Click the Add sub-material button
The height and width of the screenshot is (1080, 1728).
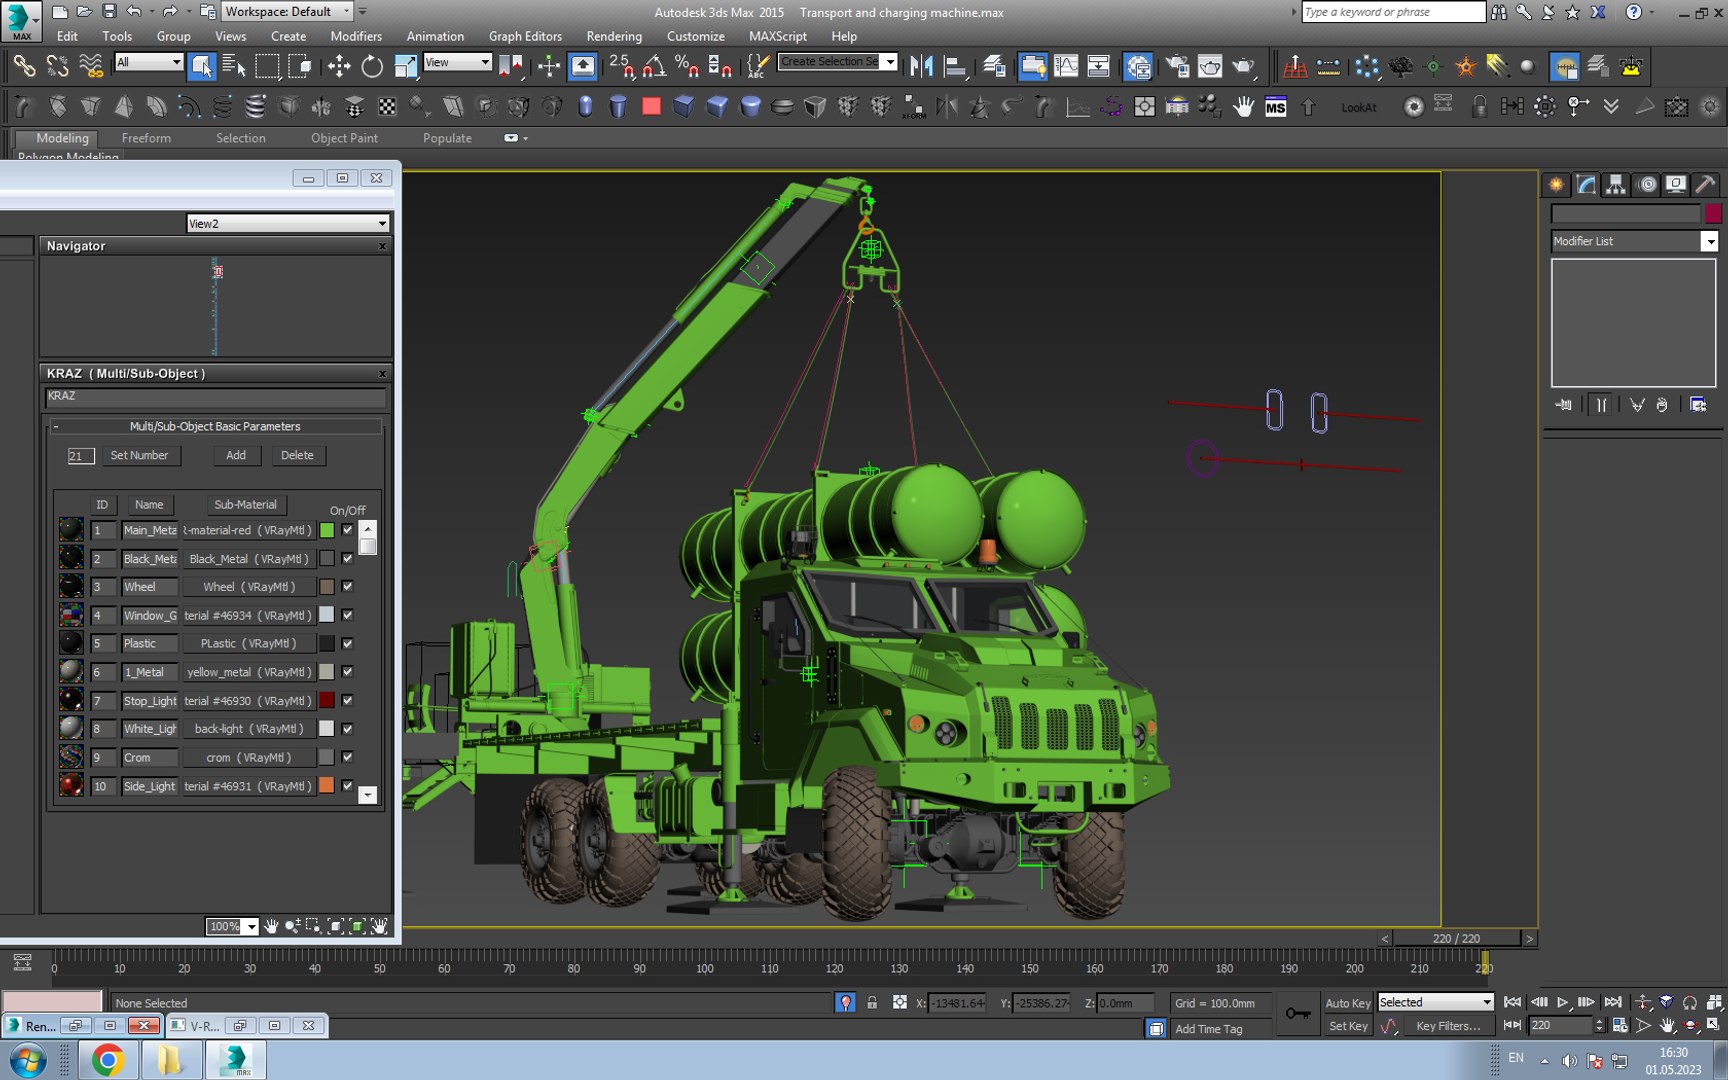point(236,455)
